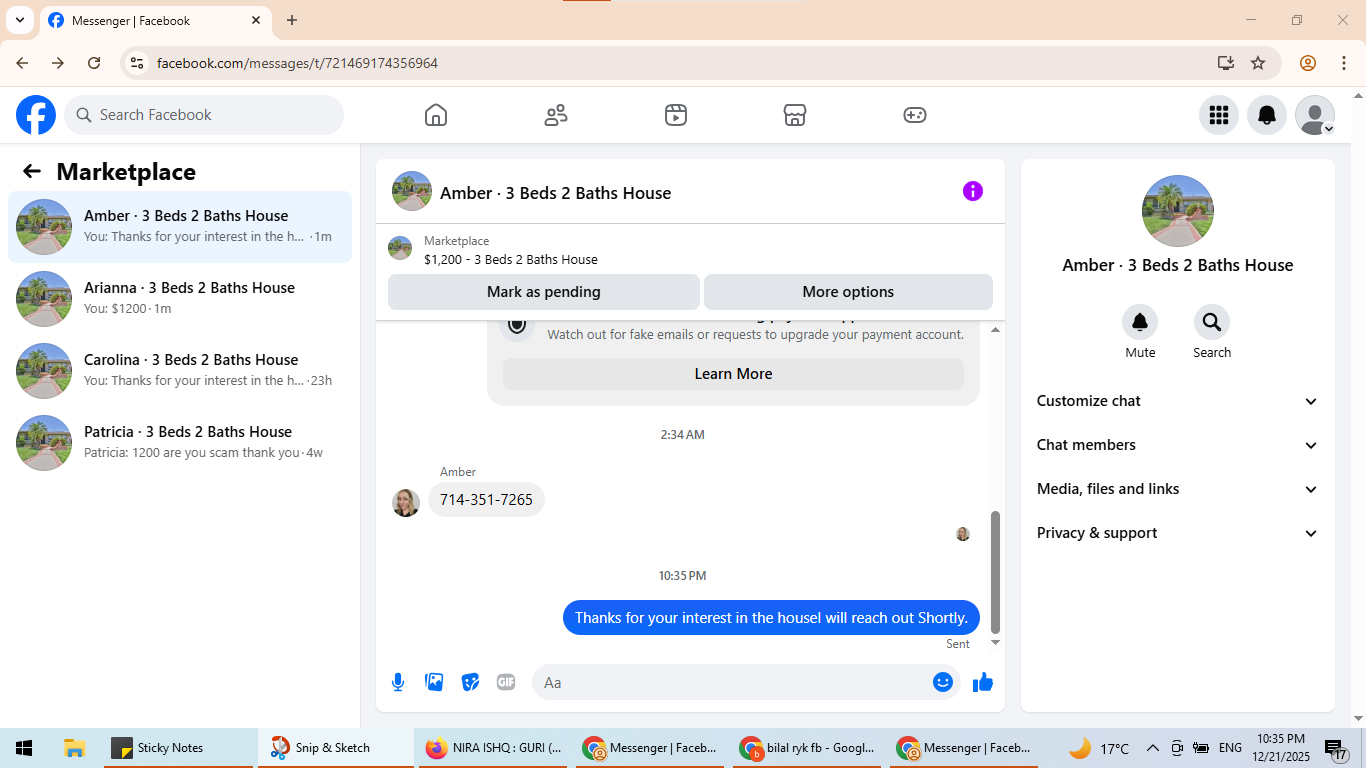
Task: Show hidden system tray icons
Action: tap(1152, 748)
